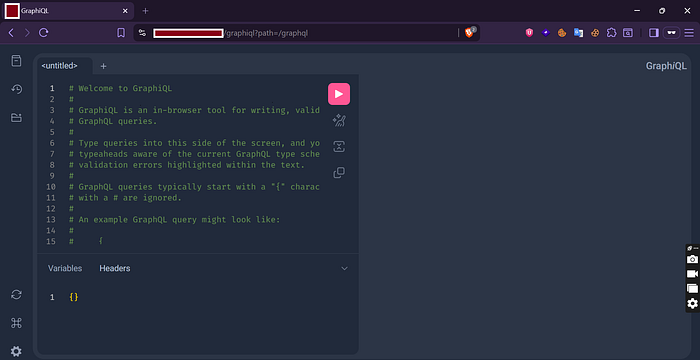Viewport: 700px width, 360px height.
Task: Show the query history panel
Action: click(17, 89)
